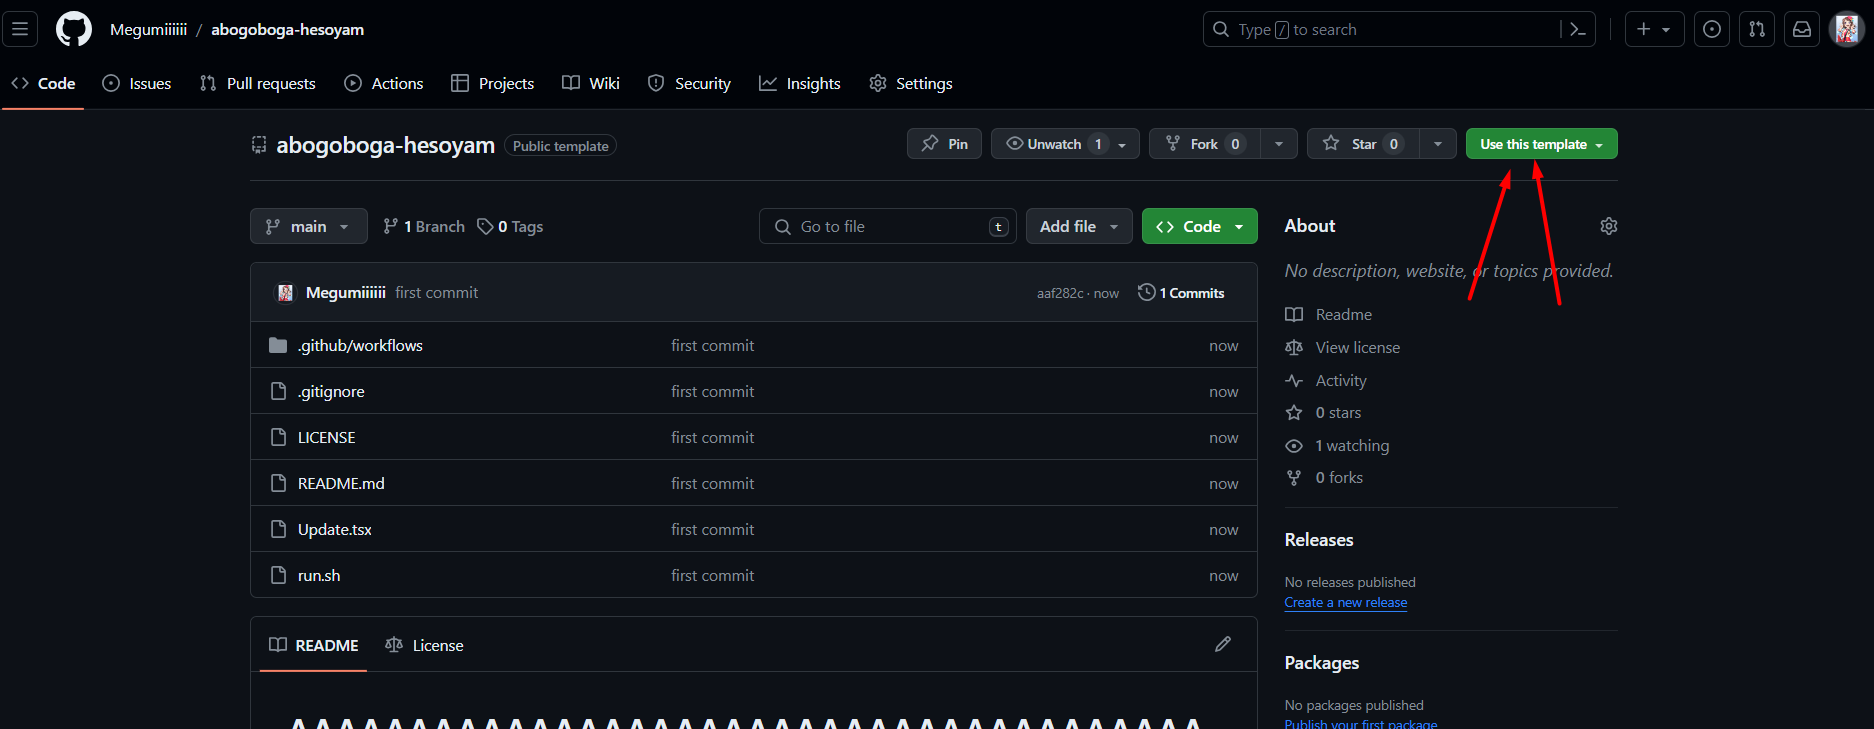
Task: Open the .github/workflows folder
Action: 360,346
